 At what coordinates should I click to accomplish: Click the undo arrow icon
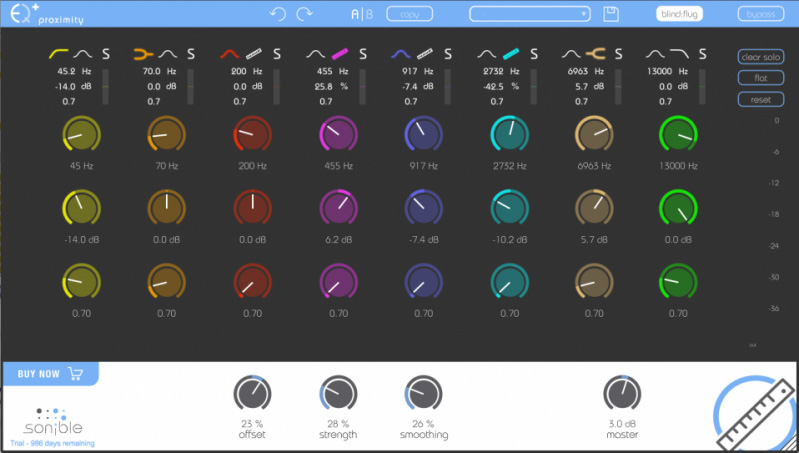click(x=278, y=14)
